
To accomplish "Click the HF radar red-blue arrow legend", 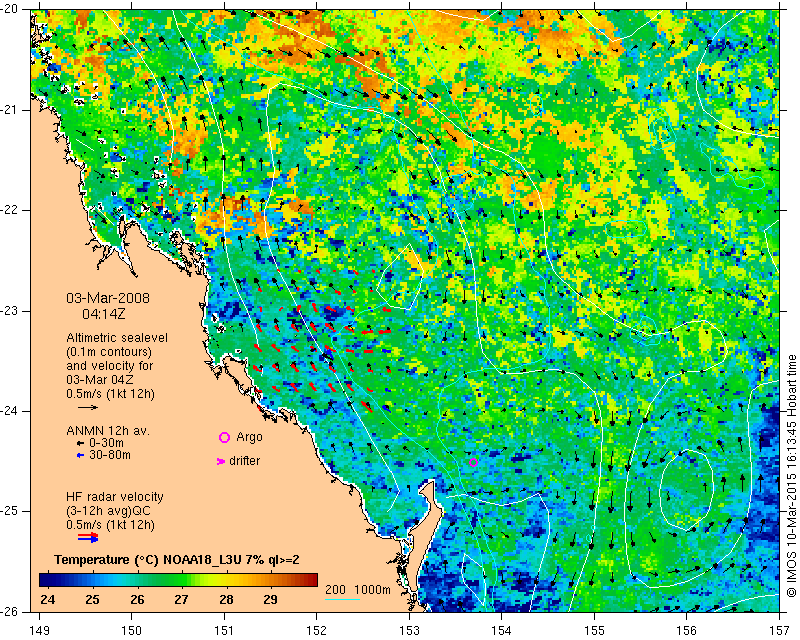I will coord(88,537).
